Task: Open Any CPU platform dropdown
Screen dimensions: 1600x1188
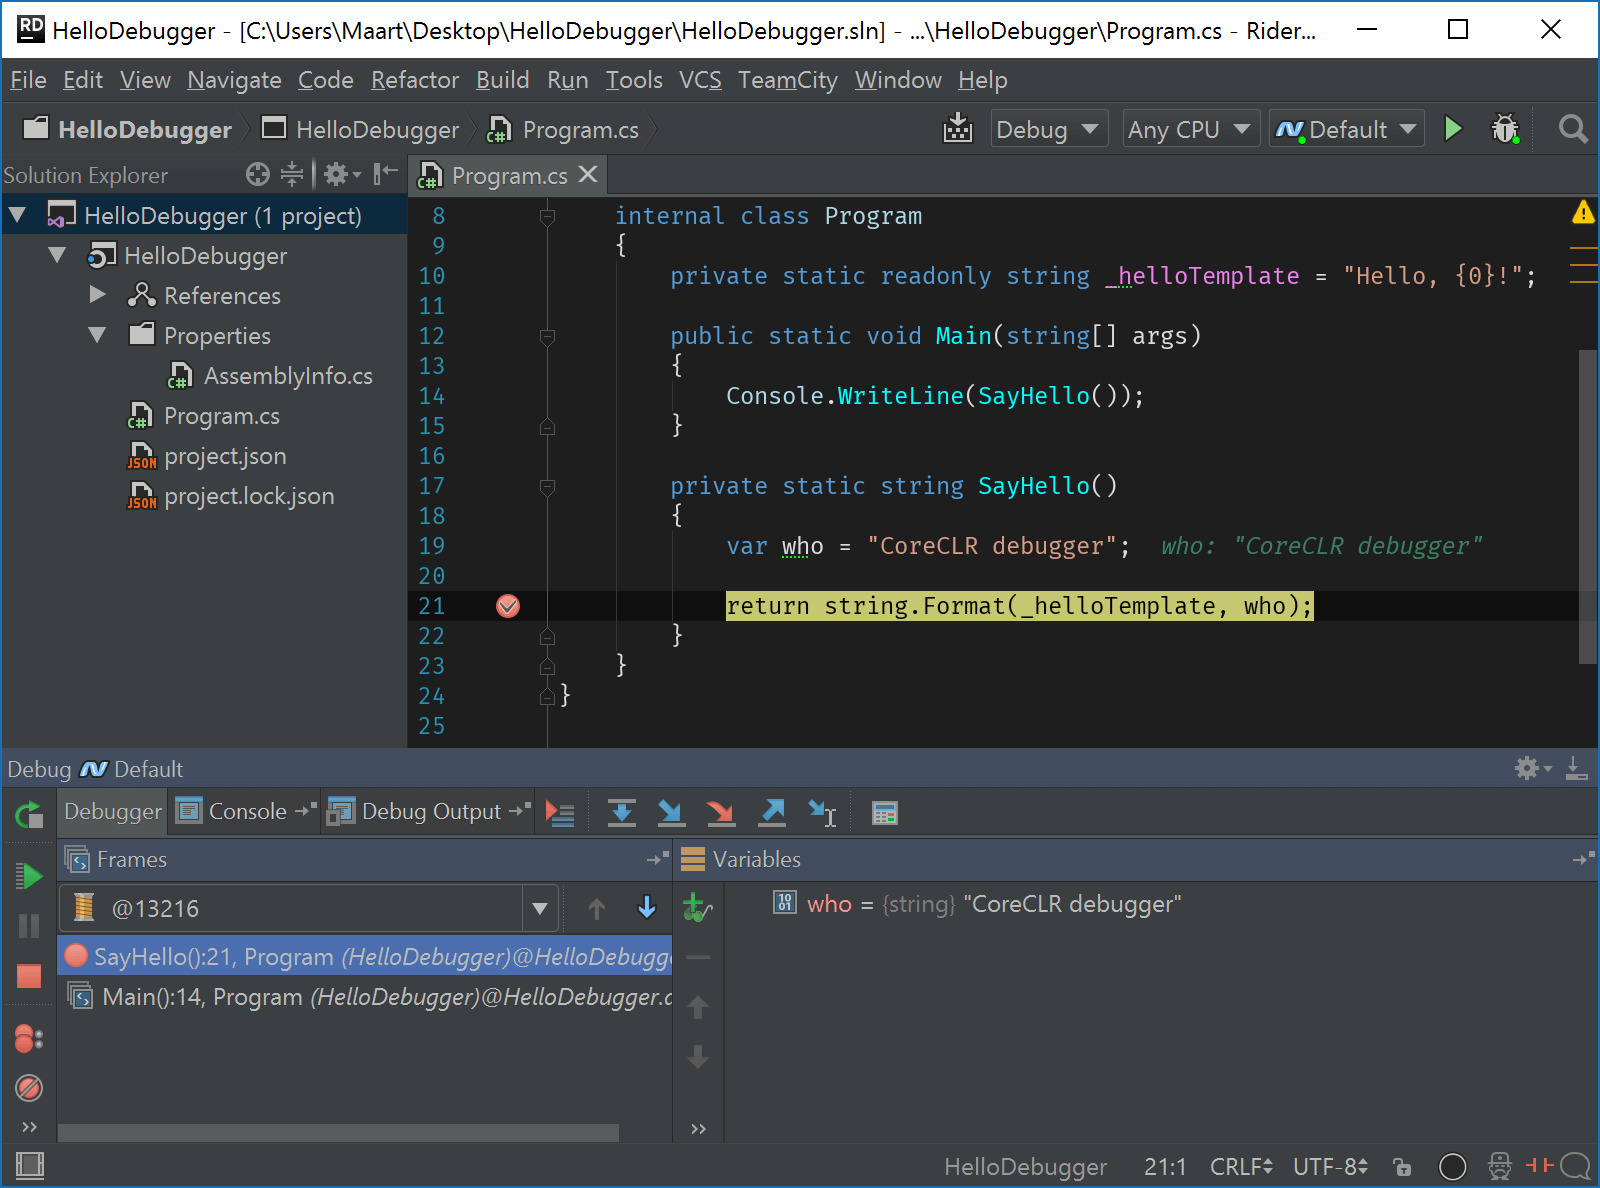Action: (1189, 129)
